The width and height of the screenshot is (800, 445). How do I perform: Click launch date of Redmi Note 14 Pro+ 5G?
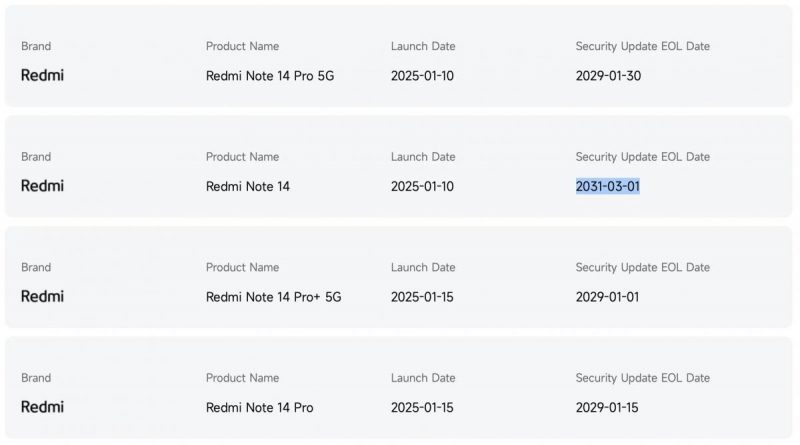(422, 297)
